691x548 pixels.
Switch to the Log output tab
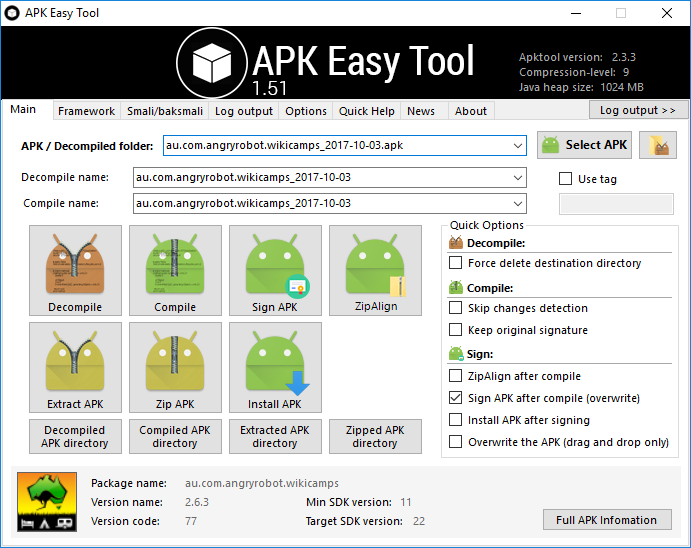(244, 111)
